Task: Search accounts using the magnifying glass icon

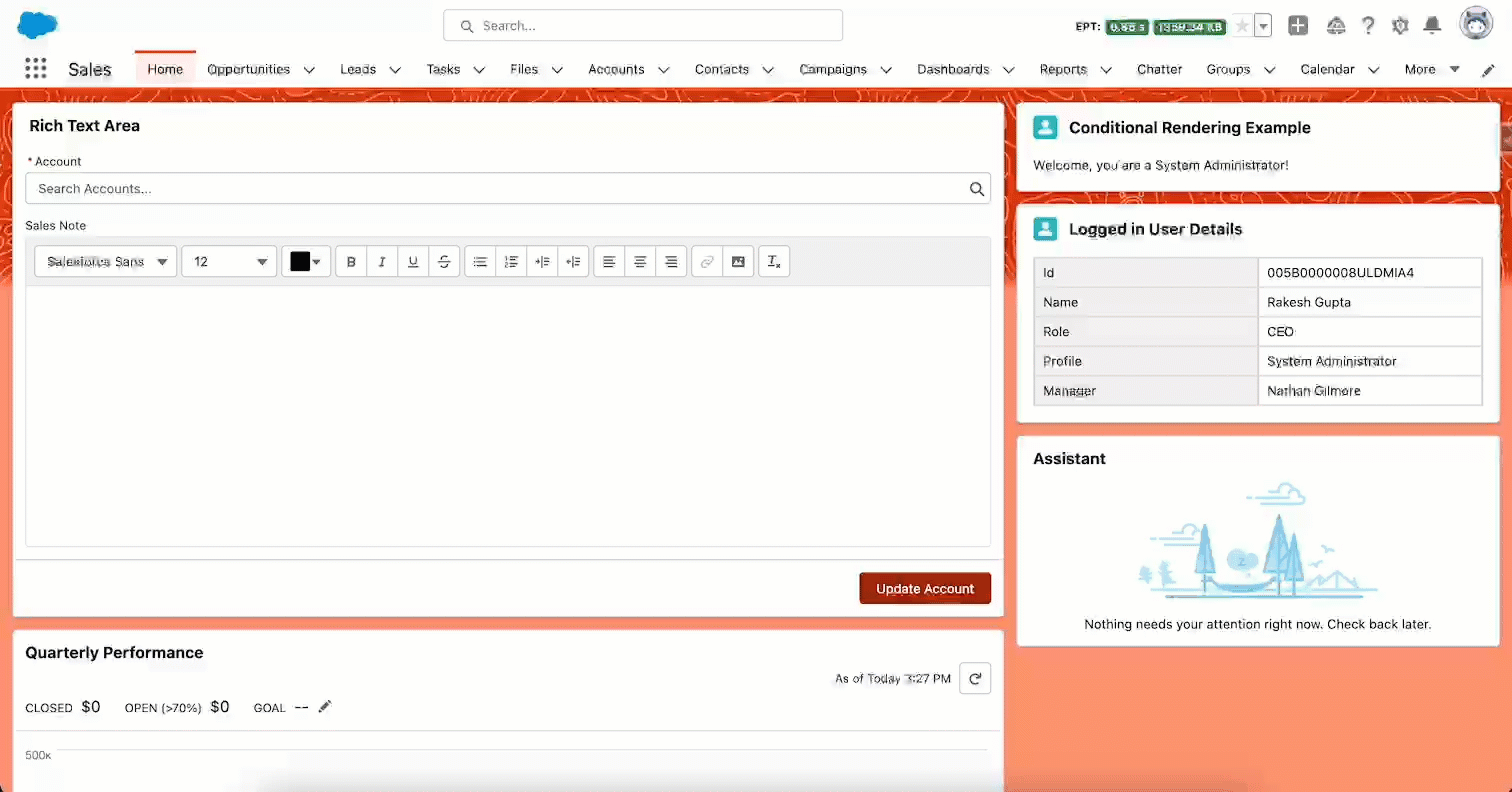Action: 977,188
